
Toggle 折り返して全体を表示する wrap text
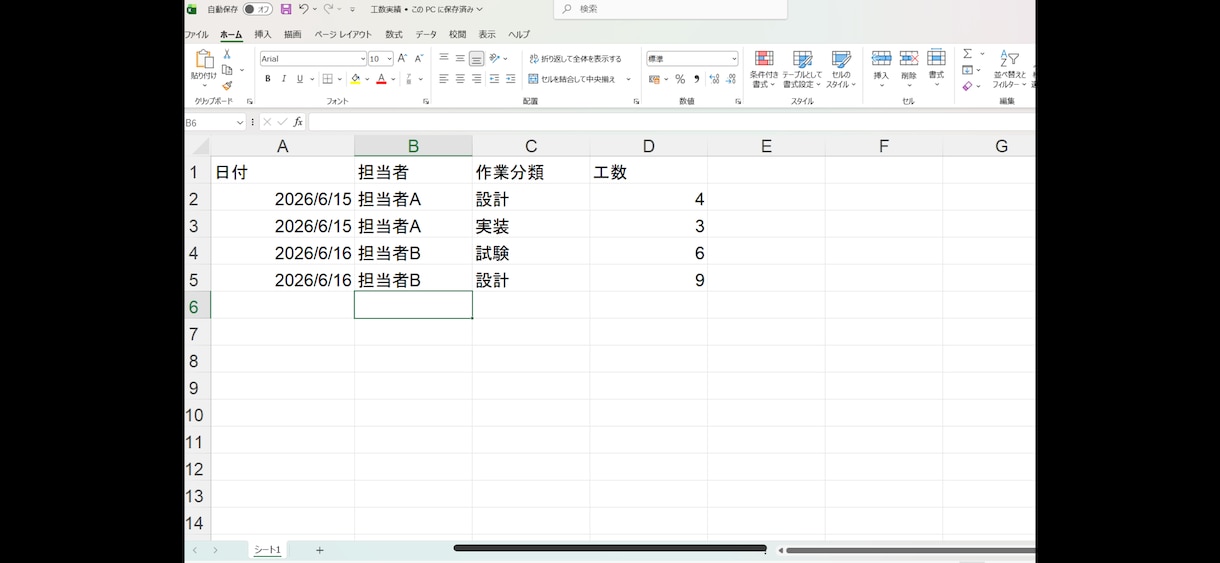coord(575,59)
